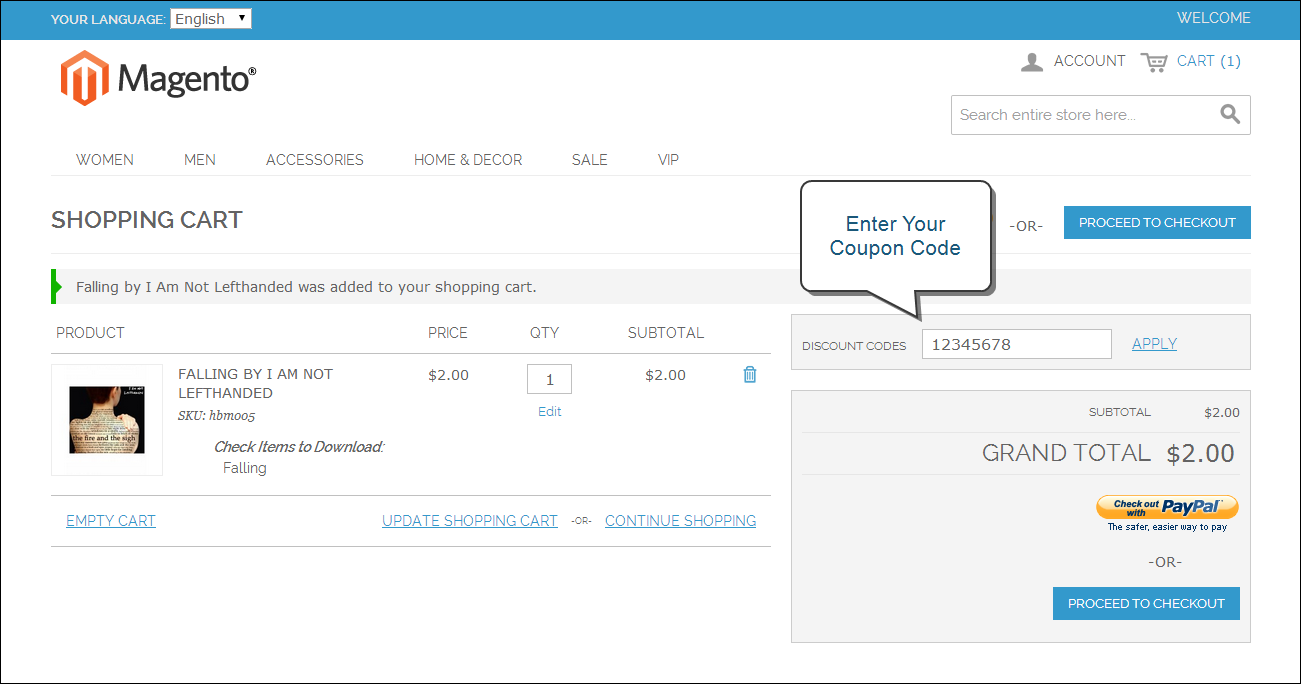1301x684 pixels.
Task: Click the quantity field showing 1
Action: (x=550, y=380)
